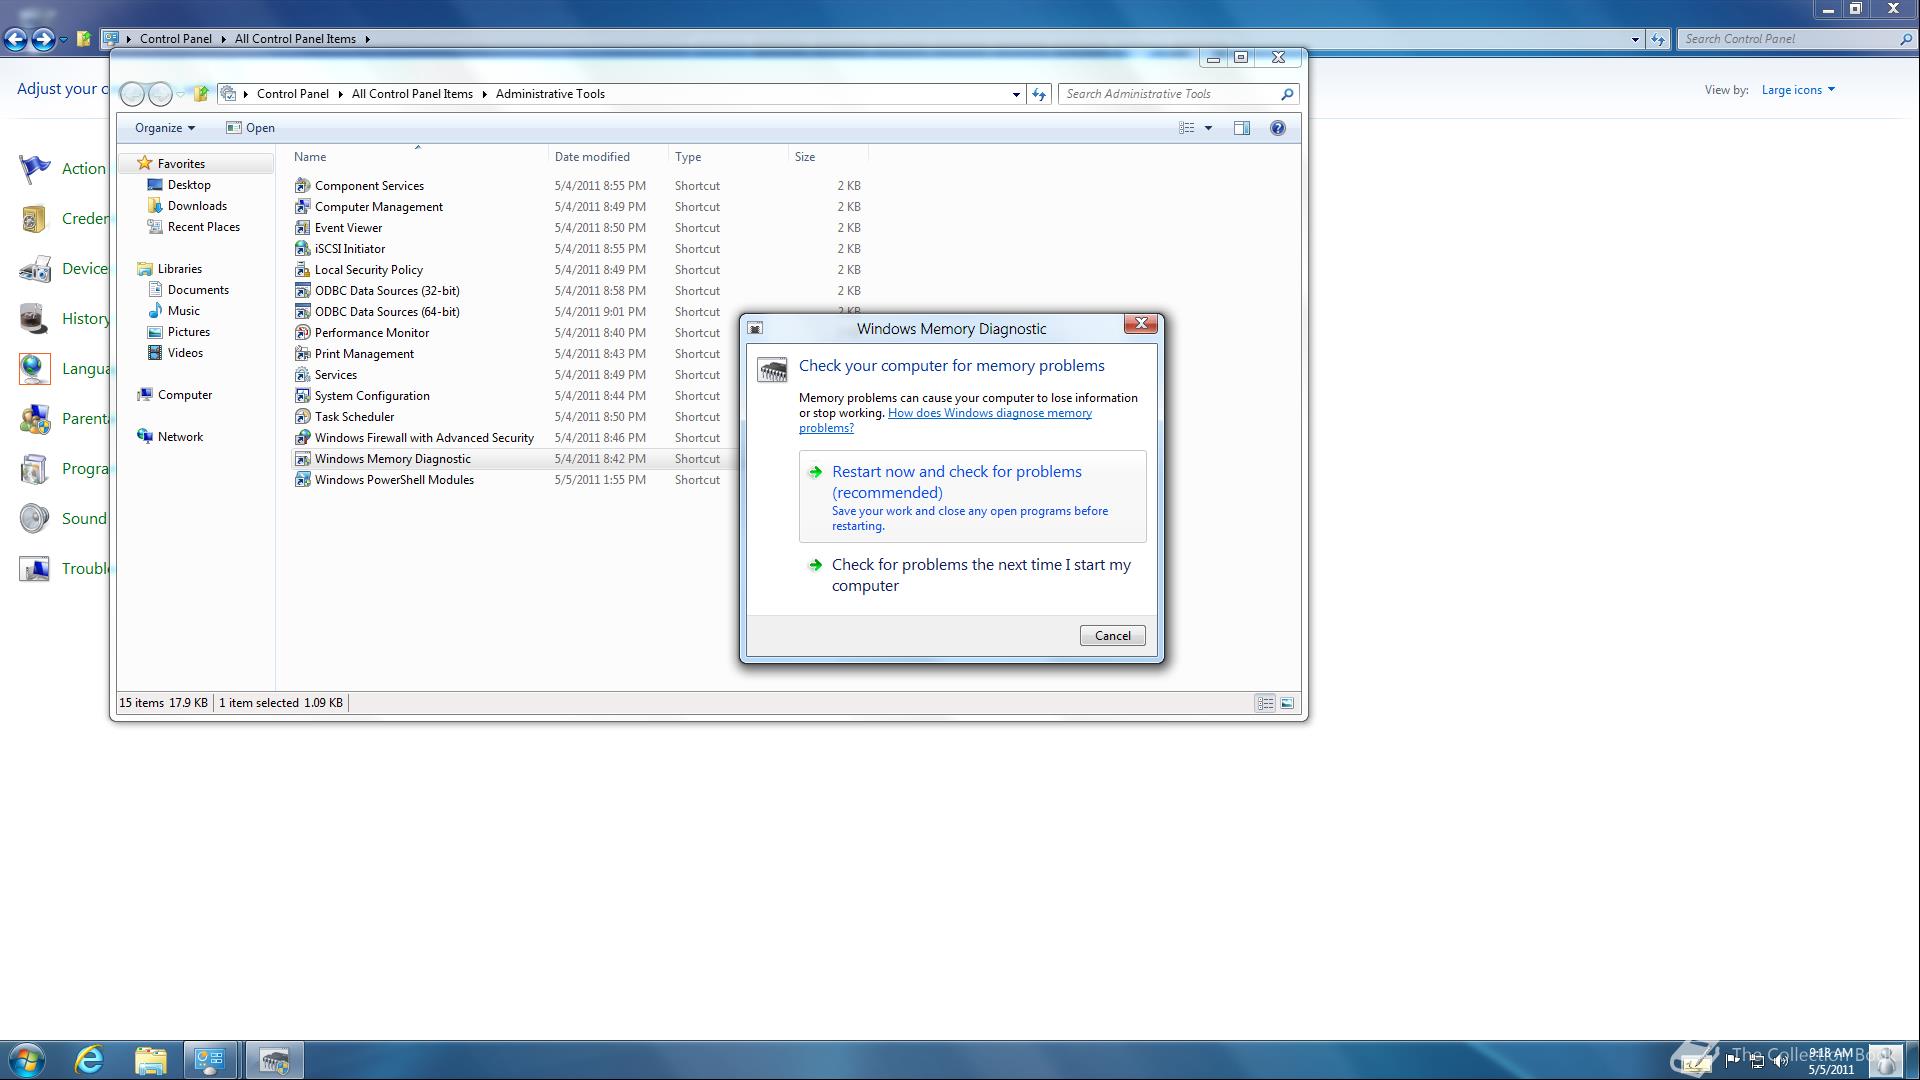Open Recent Places in favorites
This screenshot has height=1080, width=1920.
(x=203, y=227)
